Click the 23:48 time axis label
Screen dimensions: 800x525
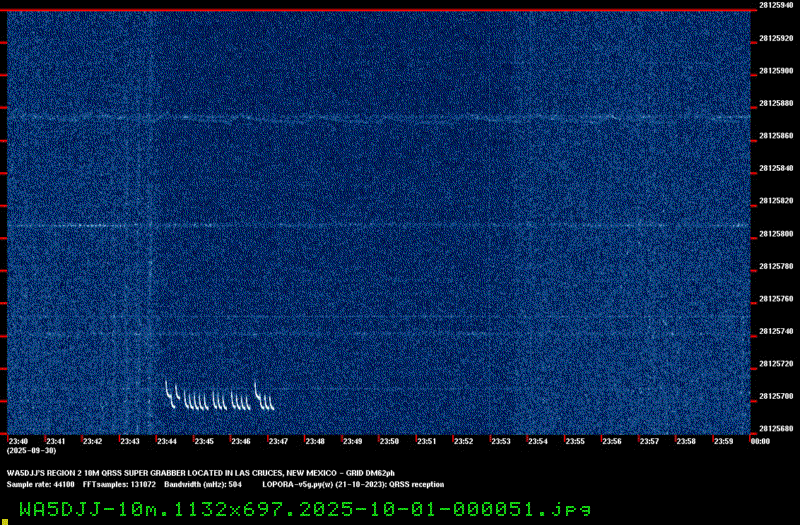click(x=315, y=441)
